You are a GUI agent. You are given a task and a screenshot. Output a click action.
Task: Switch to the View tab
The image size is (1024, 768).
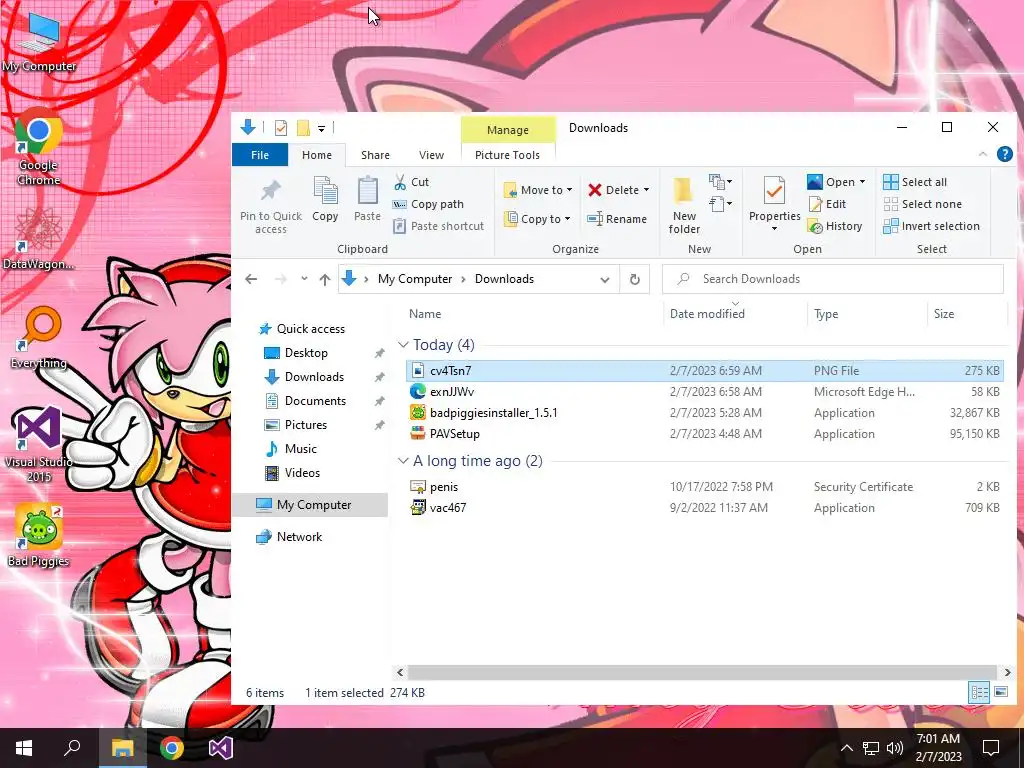coord(431,155)
